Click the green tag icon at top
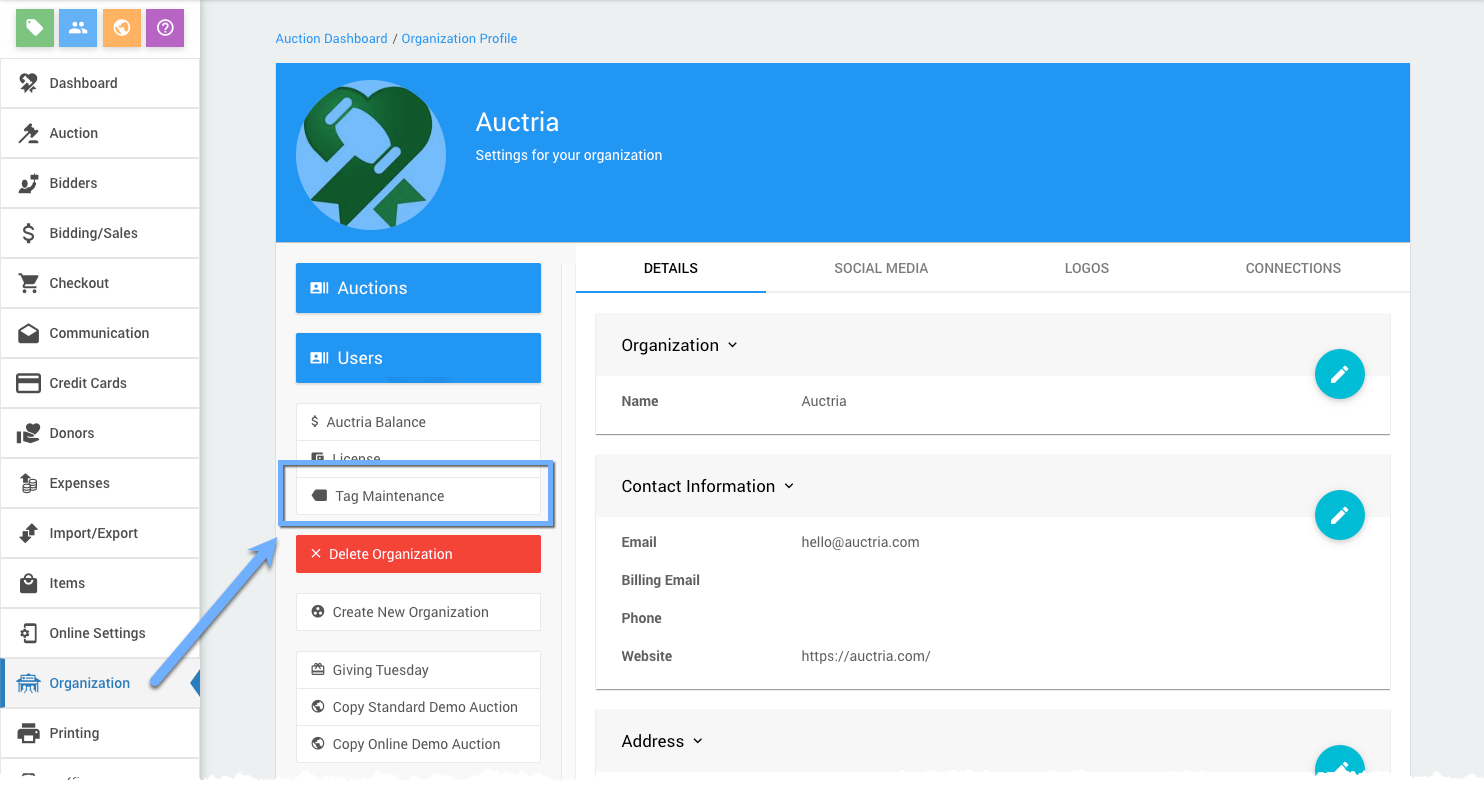 click(35, 28)
